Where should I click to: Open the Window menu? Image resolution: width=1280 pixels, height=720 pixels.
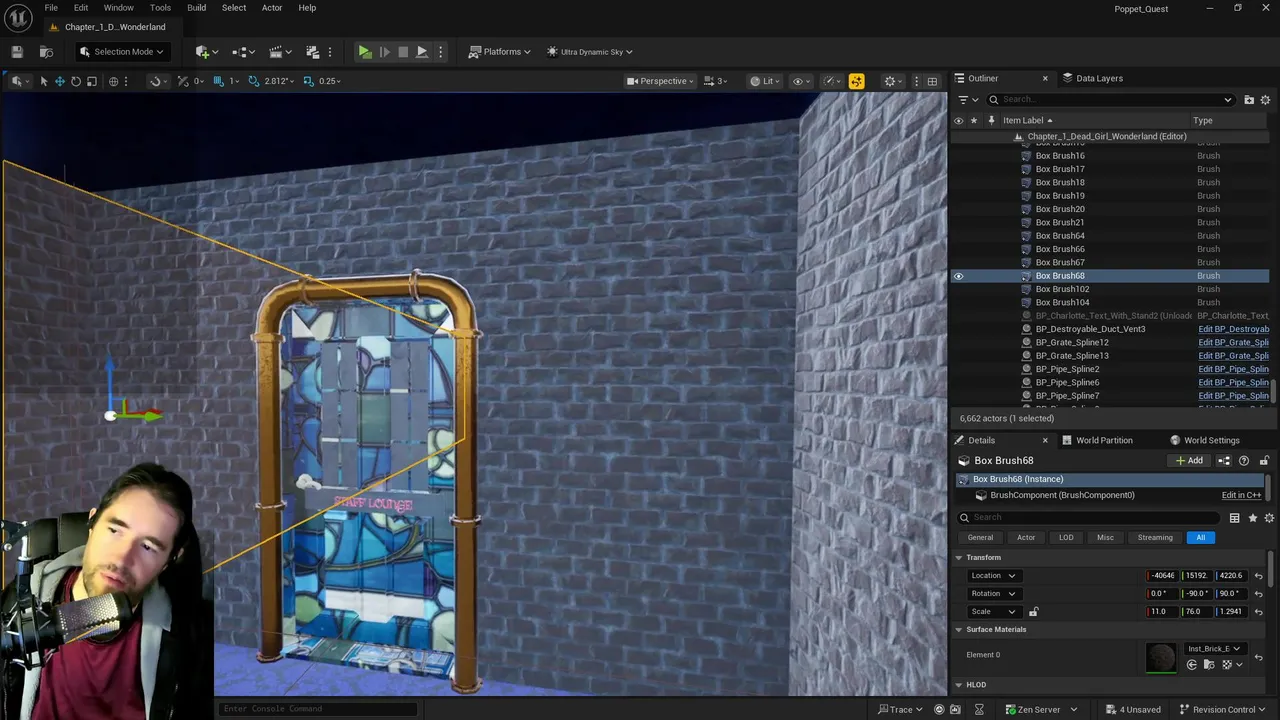(x=118, y=8)
